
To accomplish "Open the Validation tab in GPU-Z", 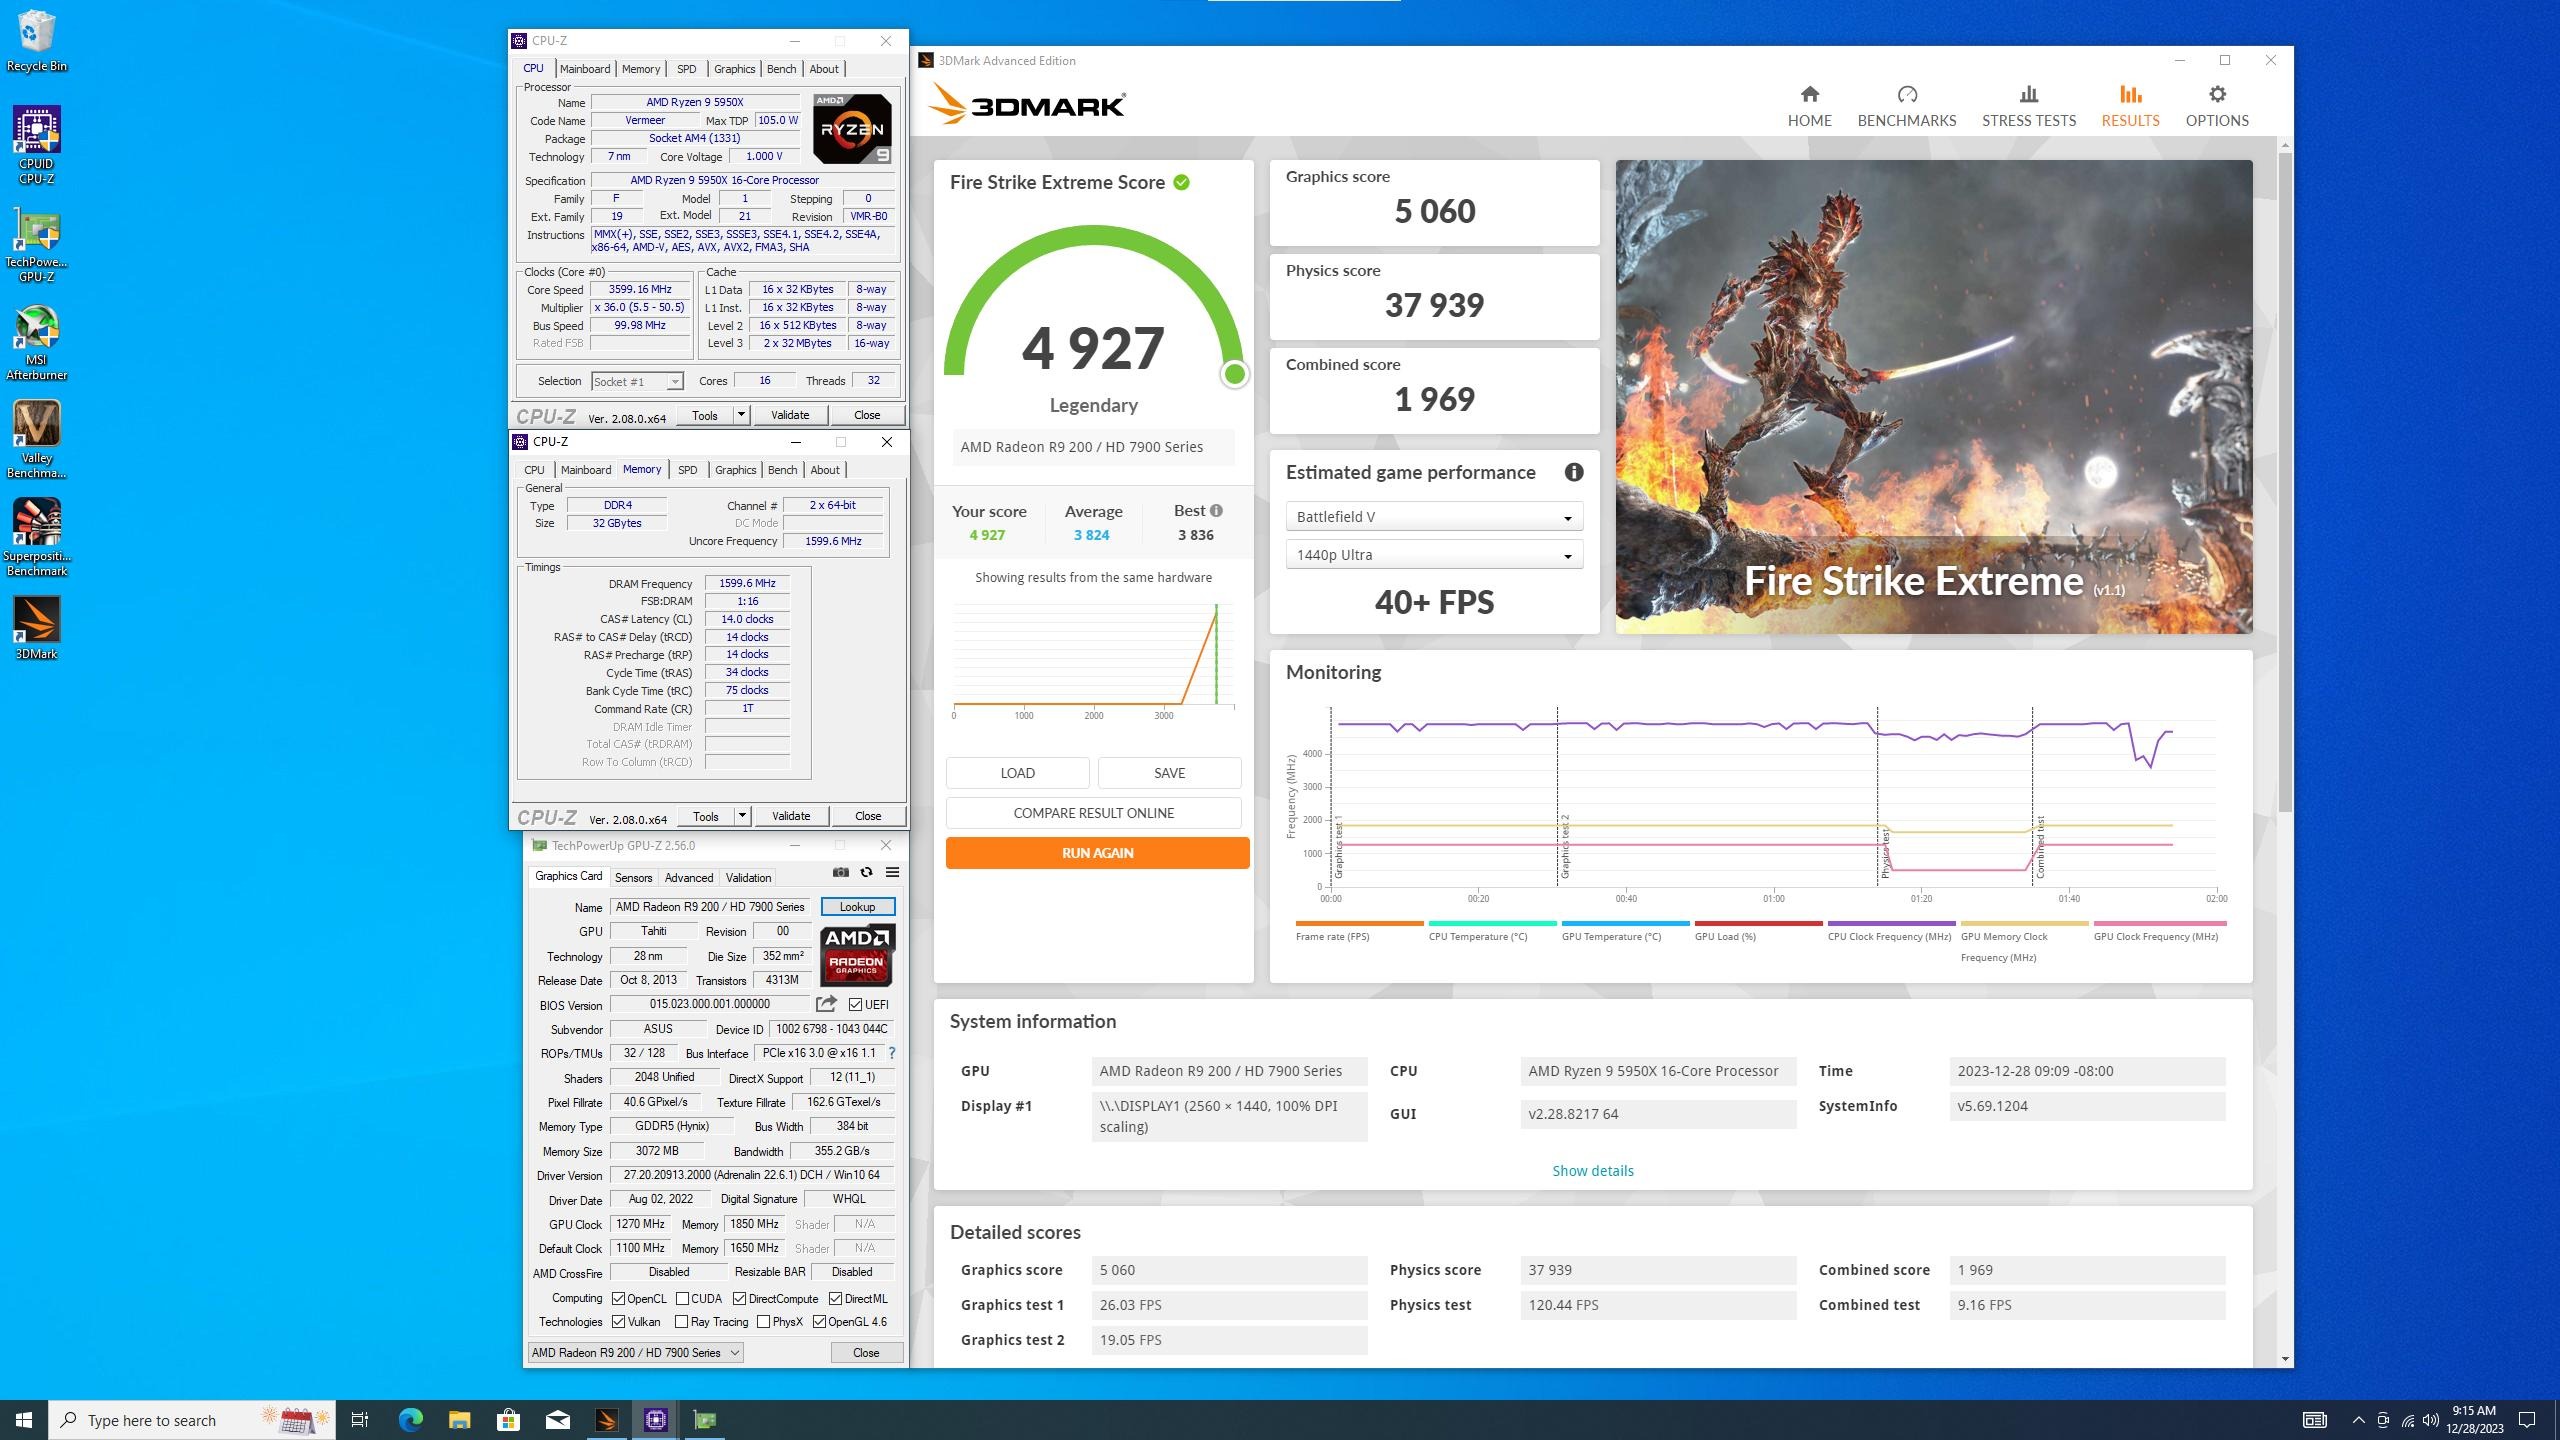I will click(748, 877).
